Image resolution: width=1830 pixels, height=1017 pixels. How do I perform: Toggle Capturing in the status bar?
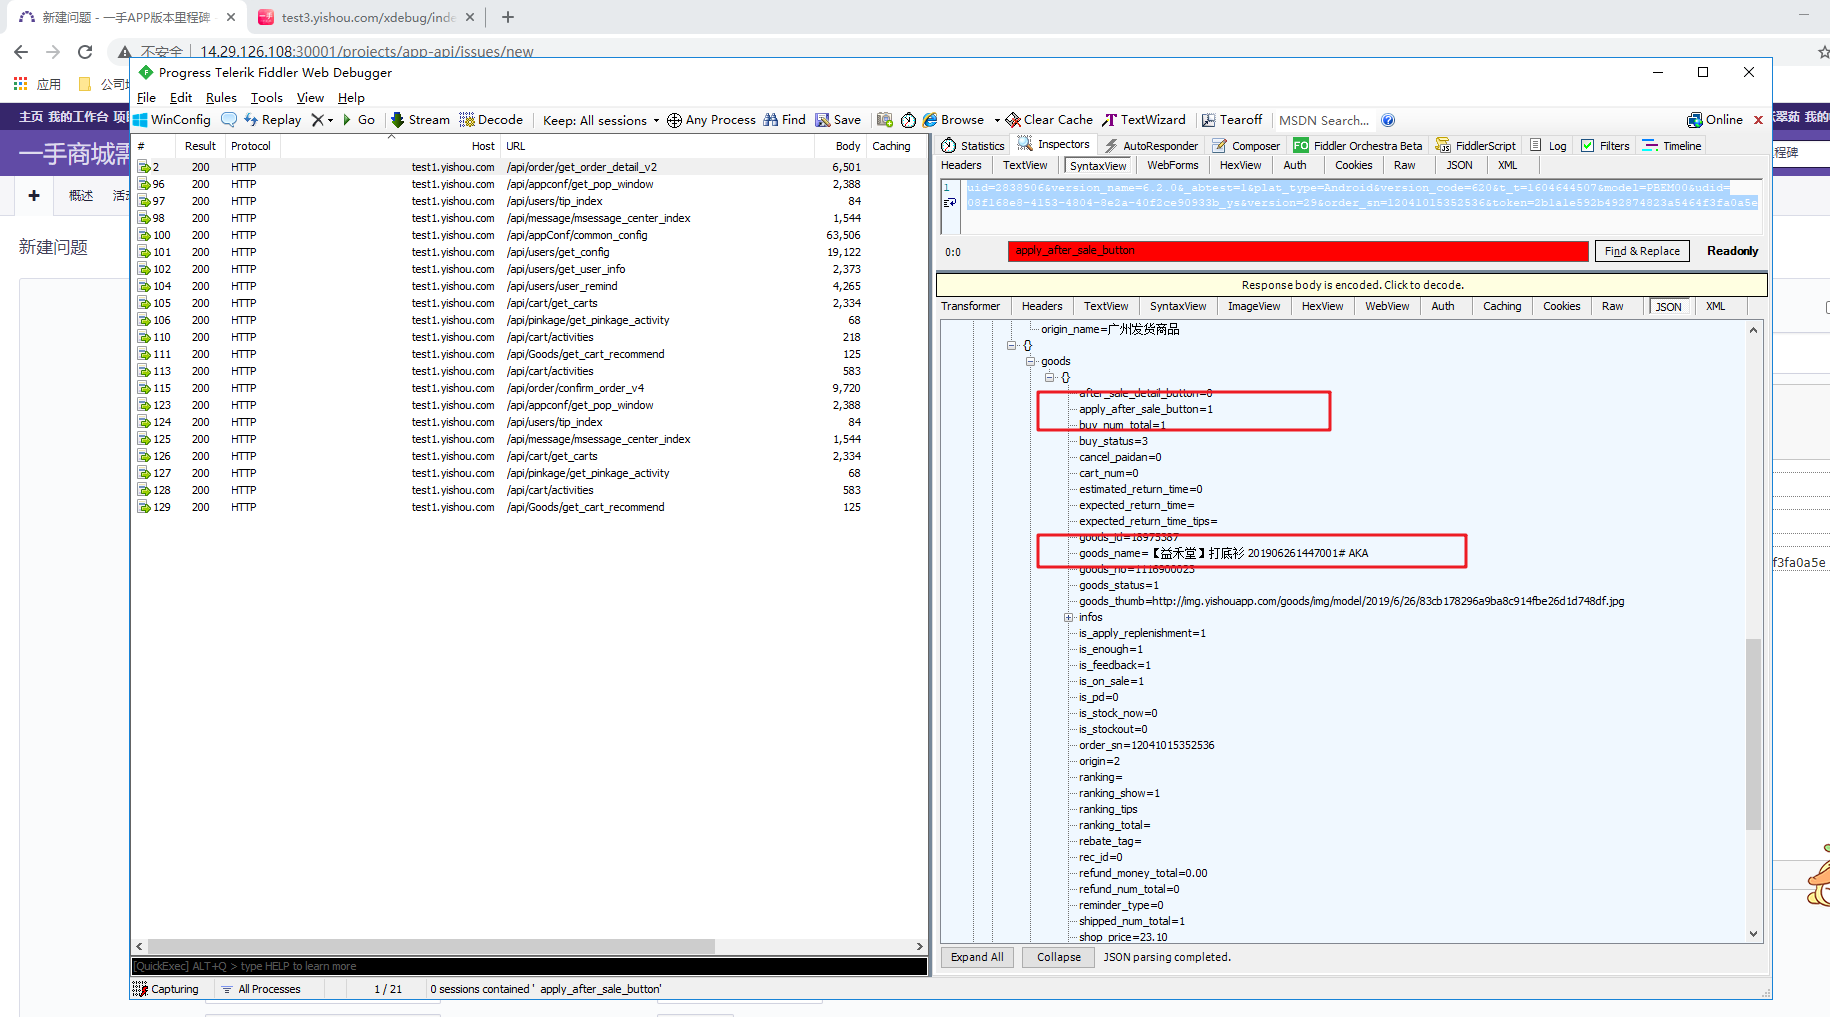166,989
